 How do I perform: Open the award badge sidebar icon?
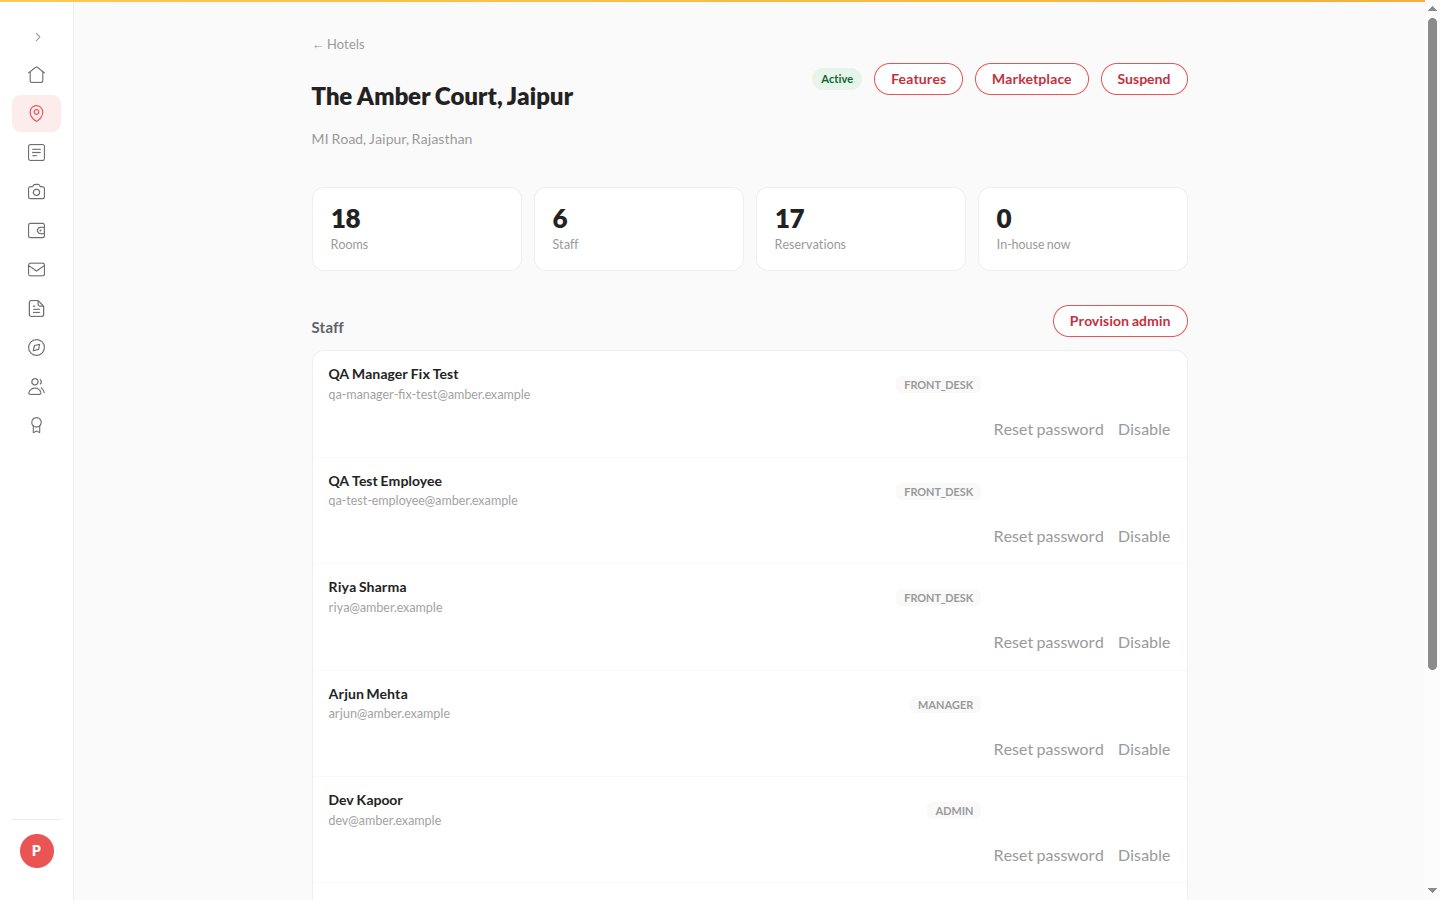click(x=36, y=426)
